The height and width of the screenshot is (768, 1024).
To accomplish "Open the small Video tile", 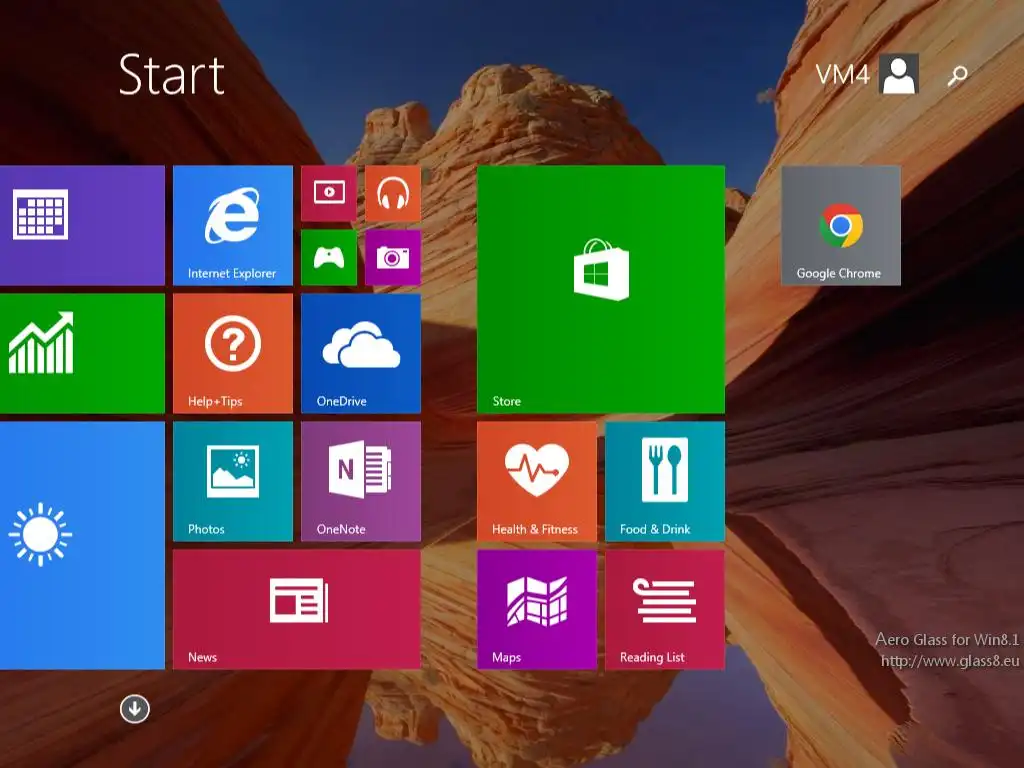I will click(x=328, y=193).
